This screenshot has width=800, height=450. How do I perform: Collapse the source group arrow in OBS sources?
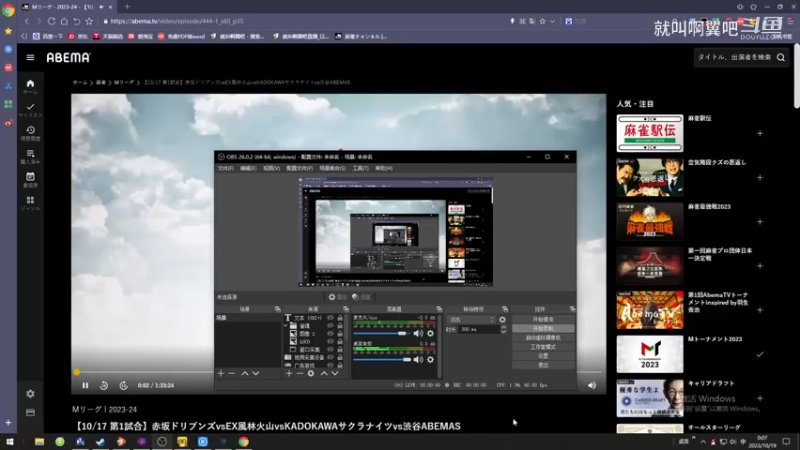[286, 326]
